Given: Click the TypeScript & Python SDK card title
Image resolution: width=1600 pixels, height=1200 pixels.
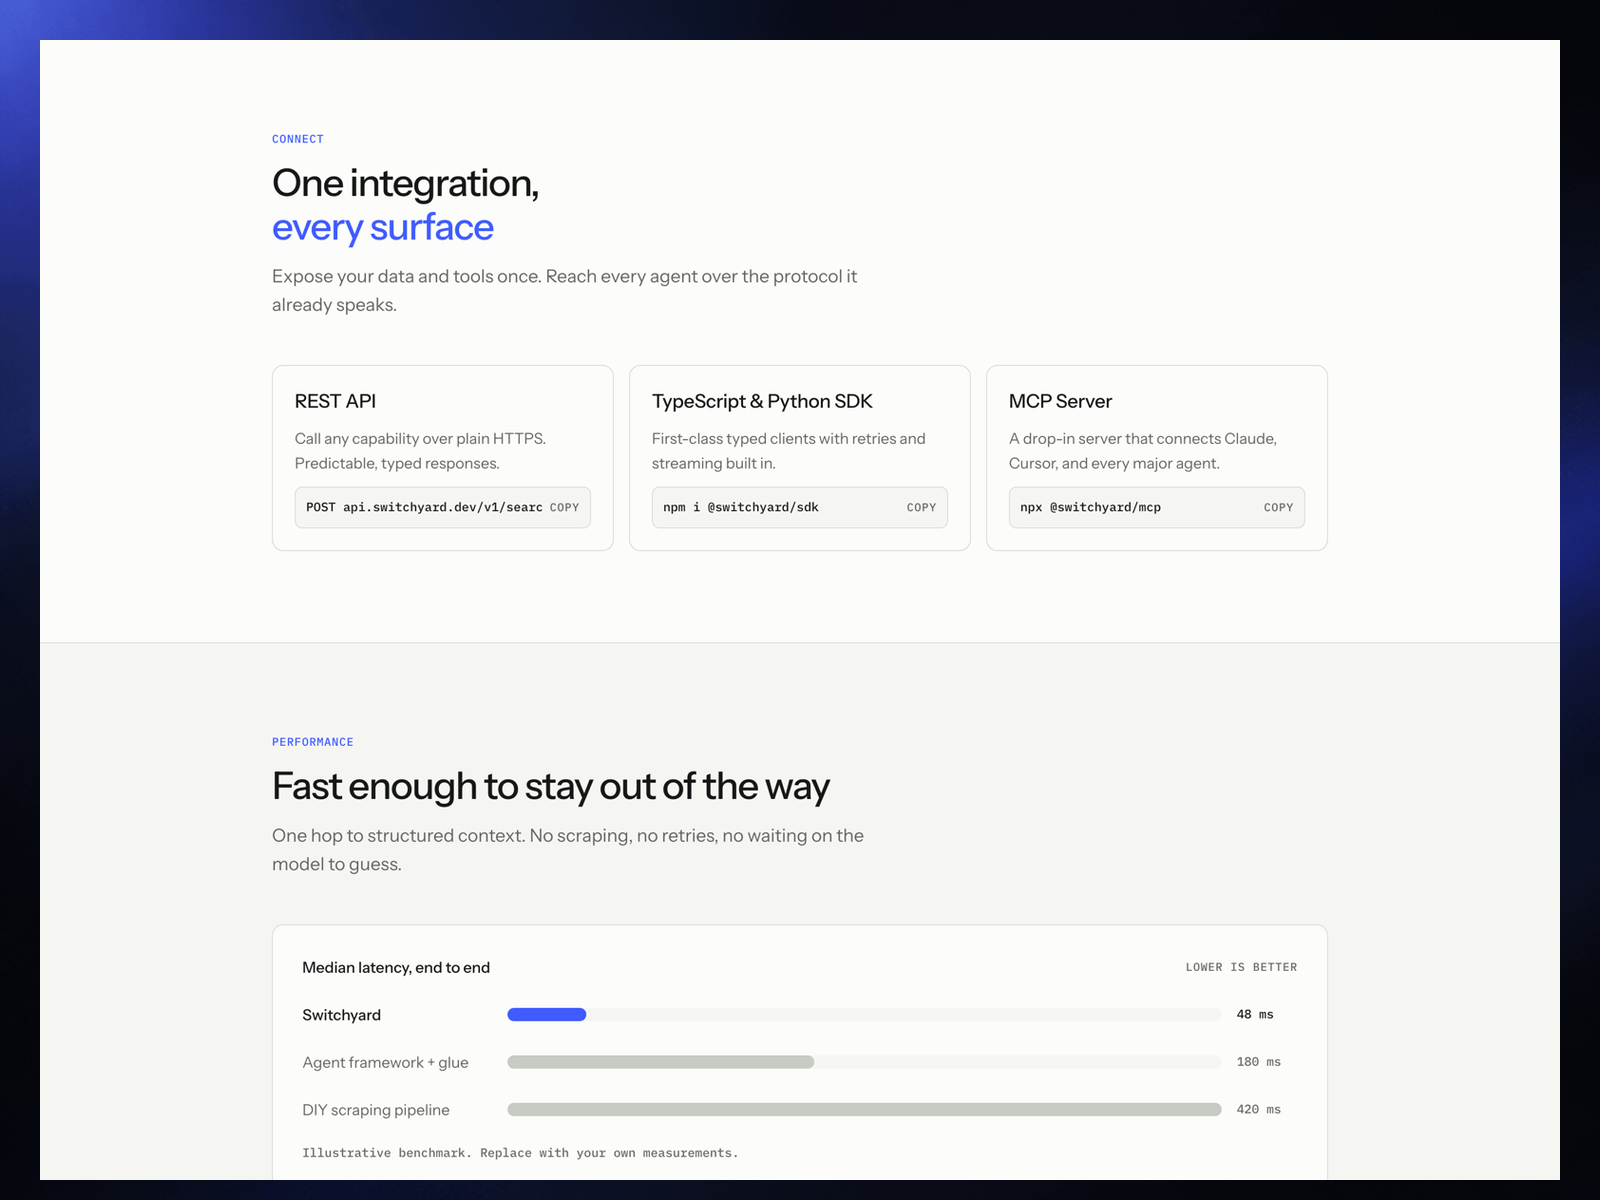Looking at the screenshot, I should [x=762, y=401].
